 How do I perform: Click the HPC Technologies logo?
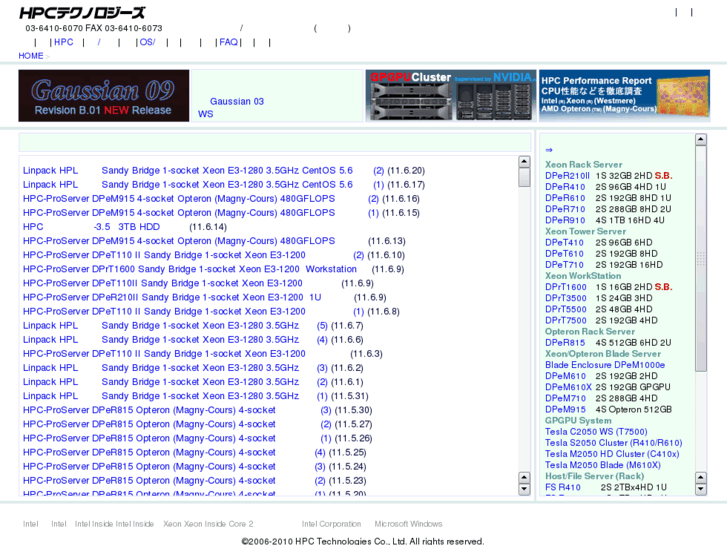(82, 13)
